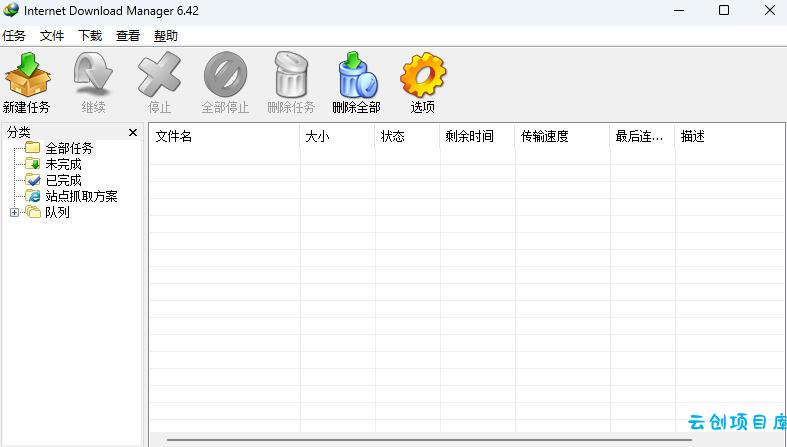787x447 pixels.
Task: Sort by the 状态 column header
Action: pyautogui.click(x=408, y=136)
